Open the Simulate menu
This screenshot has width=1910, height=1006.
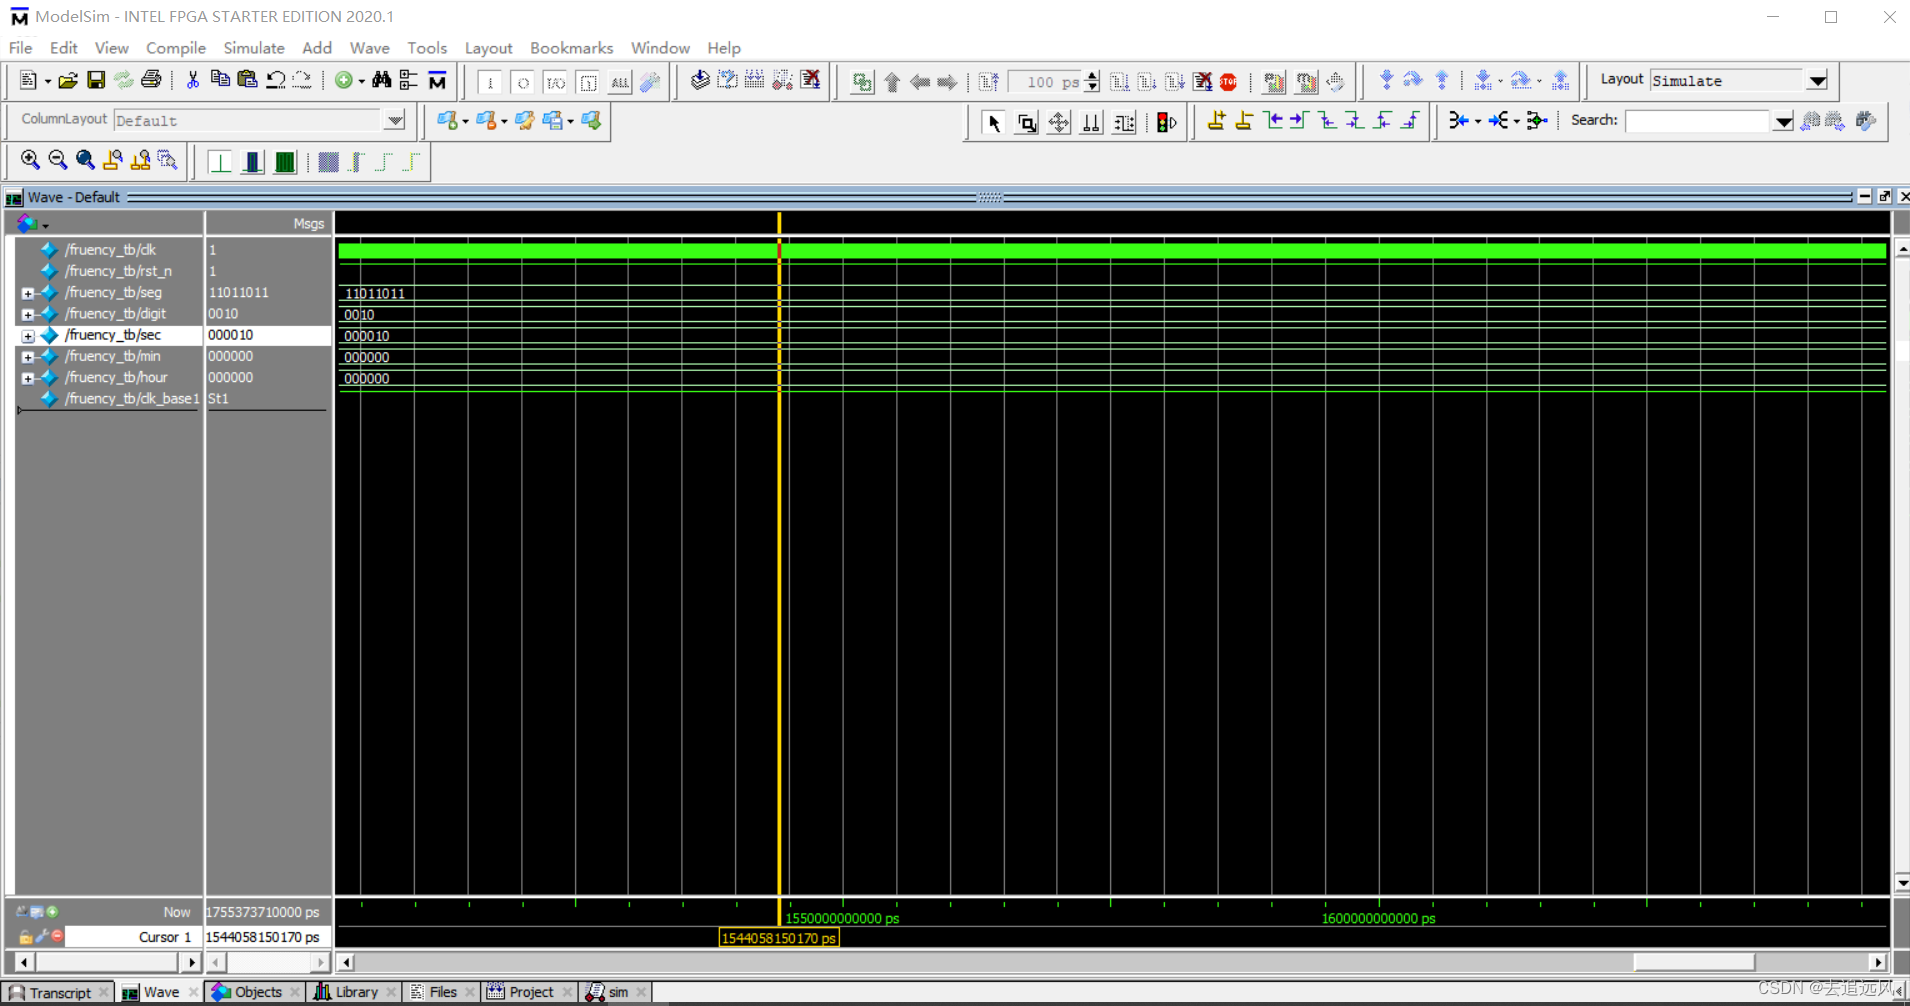click(254, 48)
